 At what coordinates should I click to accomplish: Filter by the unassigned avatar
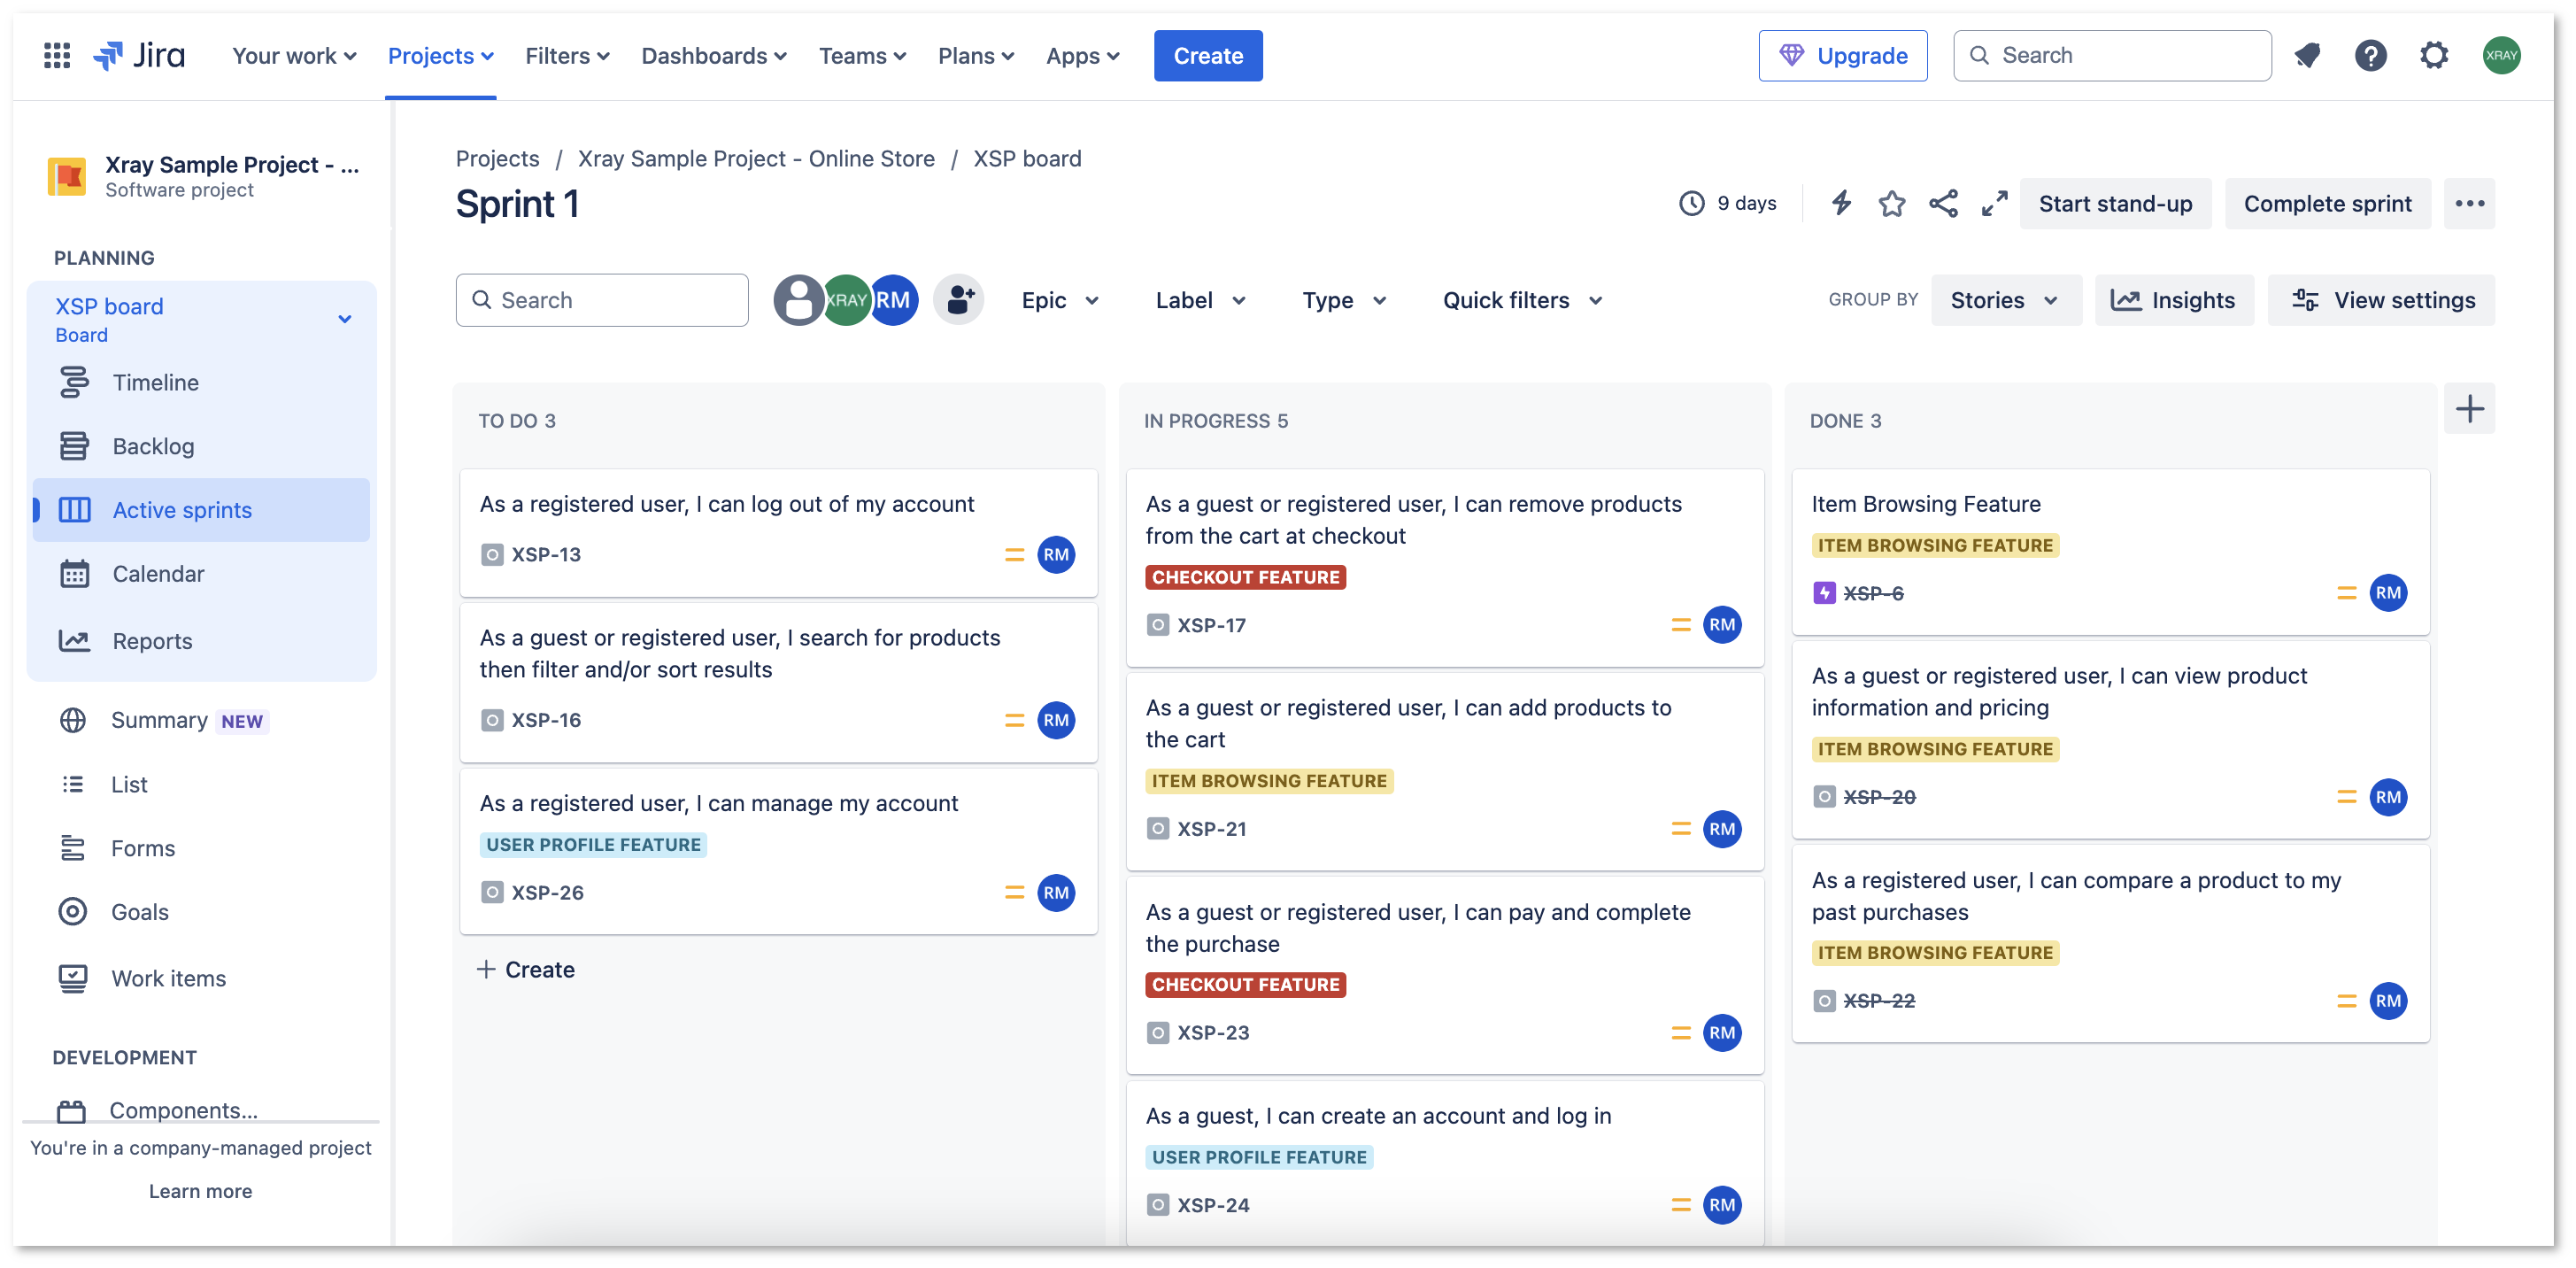pyautogui.click(x=798, y=299)
